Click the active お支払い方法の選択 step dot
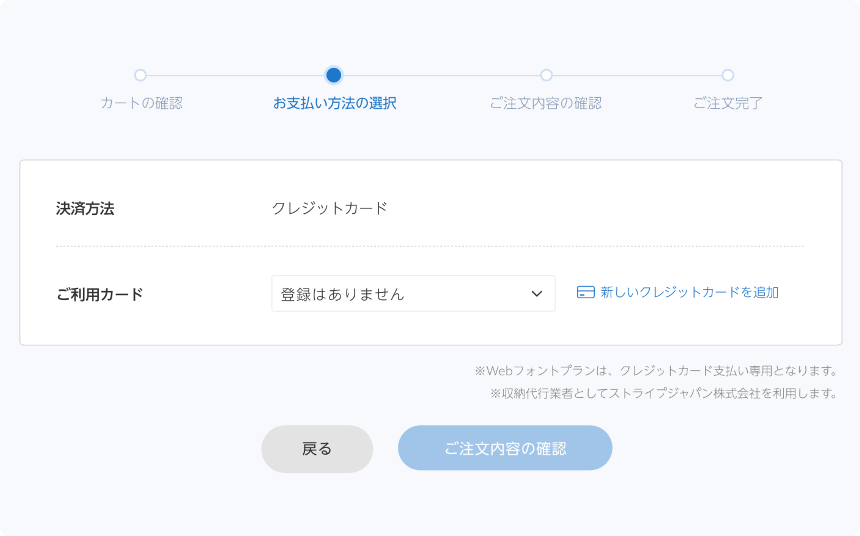Screen dimensions: 860x536 [334, 75]
